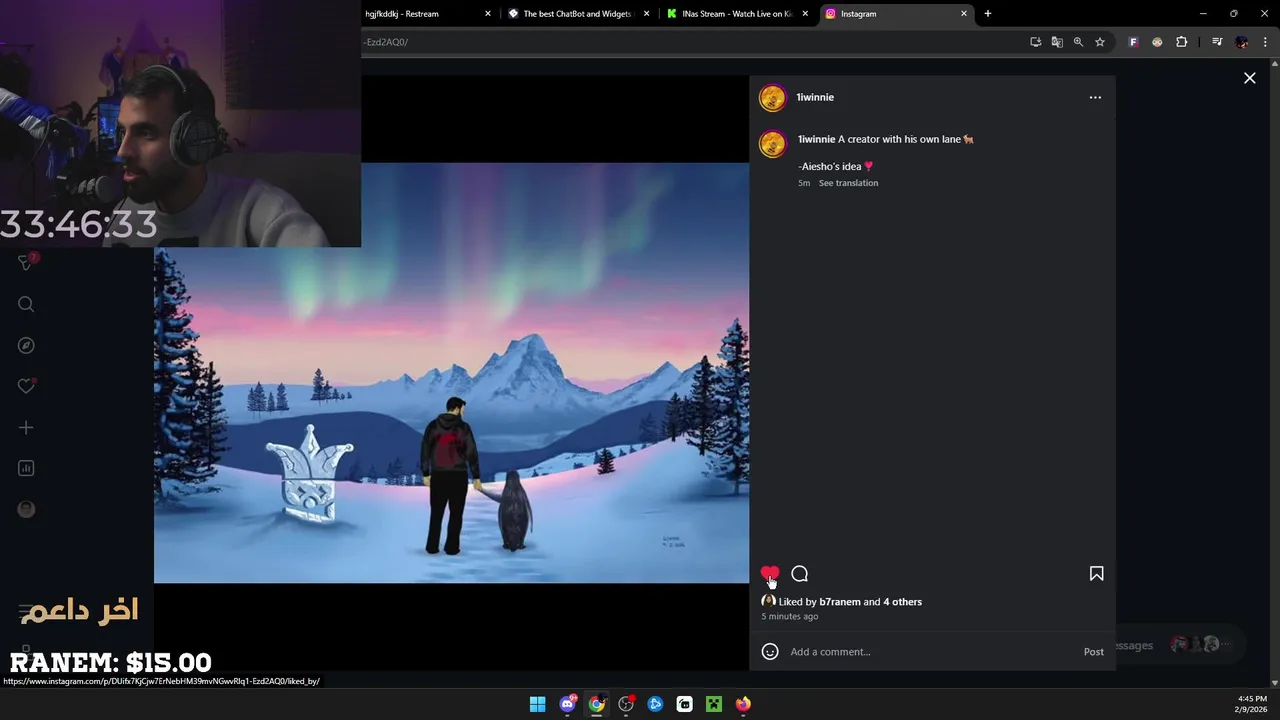Launch Minecraft from the taskbar

[714, 704]
